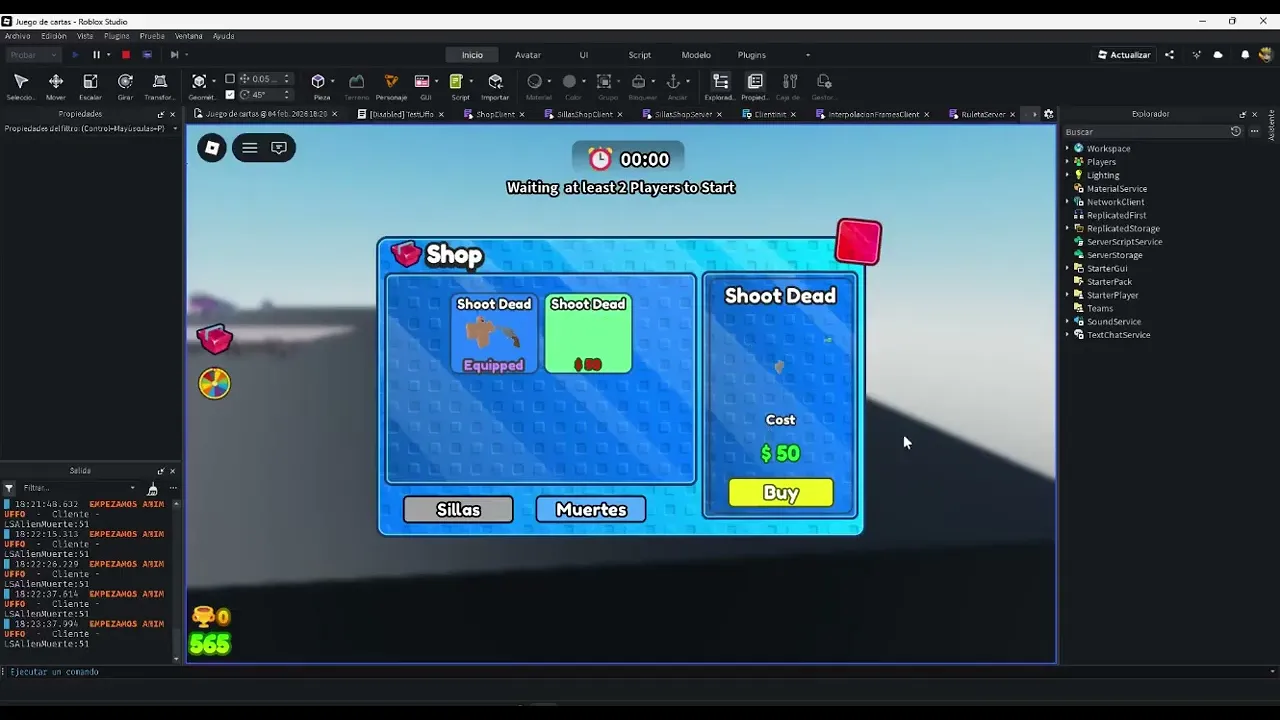This screenshot has height=720, width=1280.
Task: Open the script tabs settings gear
Action: (1048, 114)
